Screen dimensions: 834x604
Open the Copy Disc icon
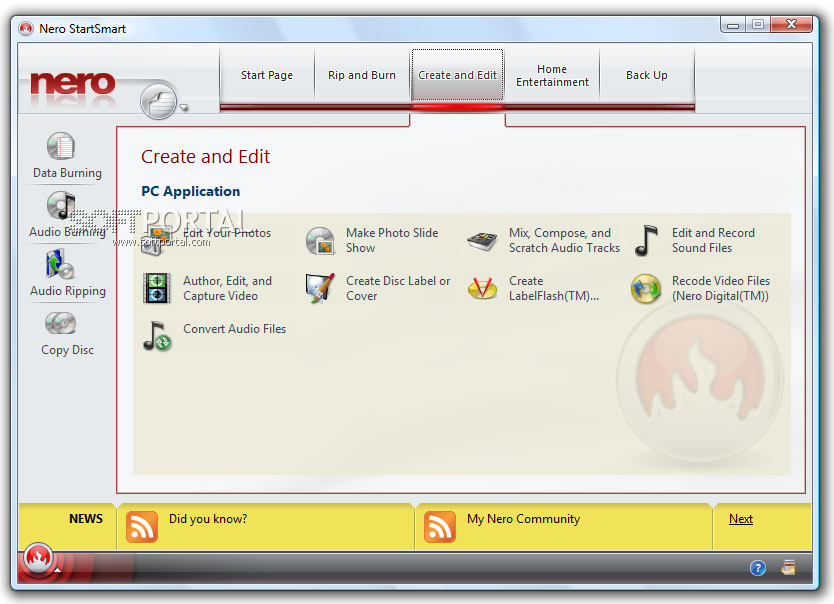(61, 323)
